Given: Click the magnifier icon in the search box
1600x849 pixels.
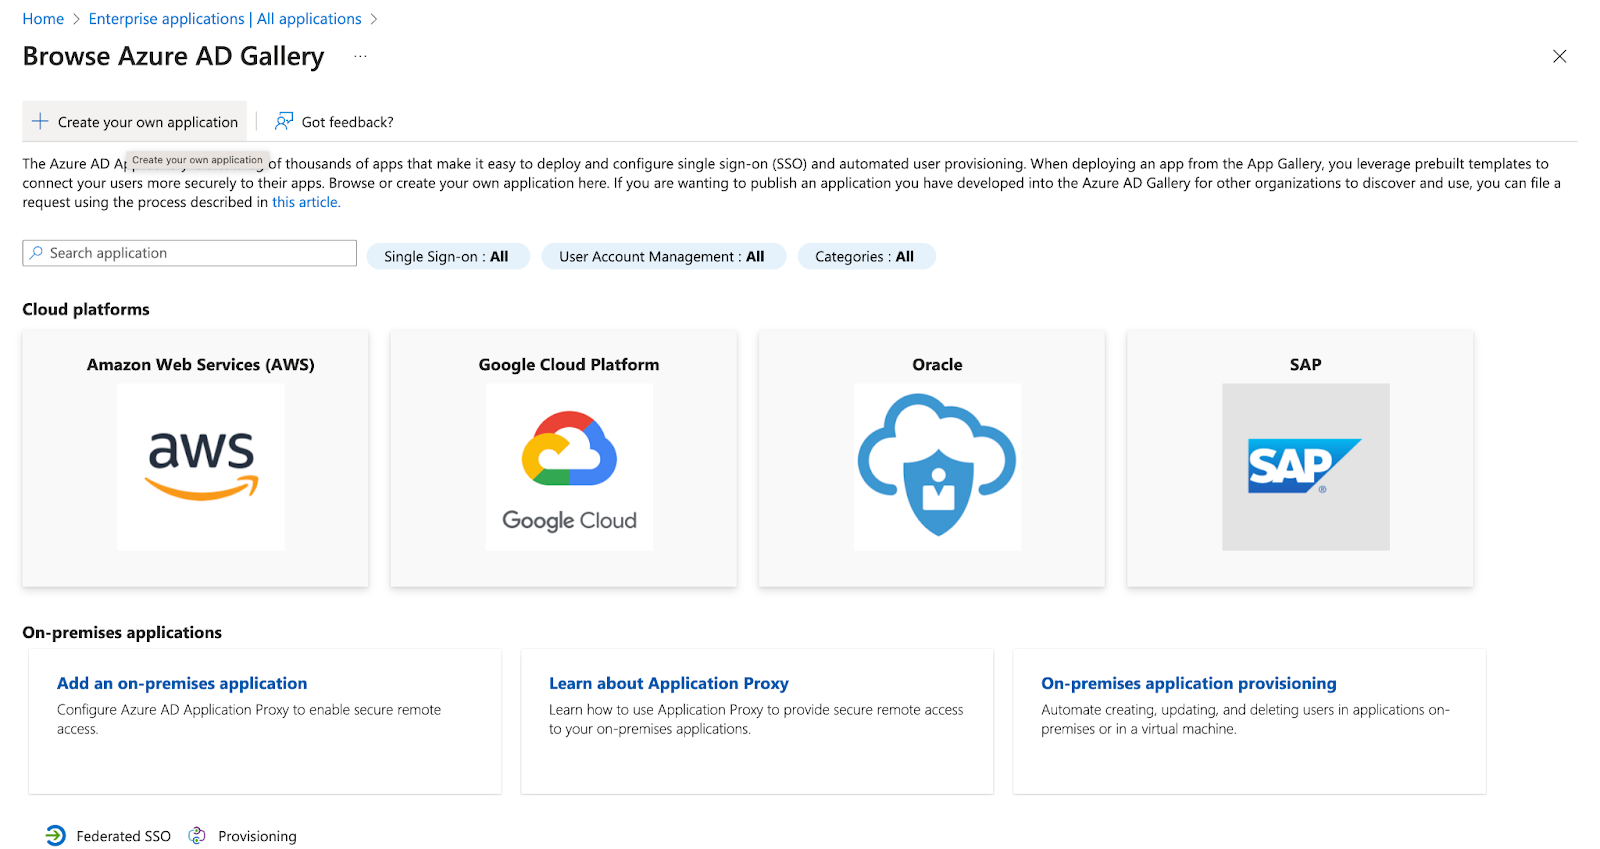Looking at the screenshot, I should tap(37, 253).
